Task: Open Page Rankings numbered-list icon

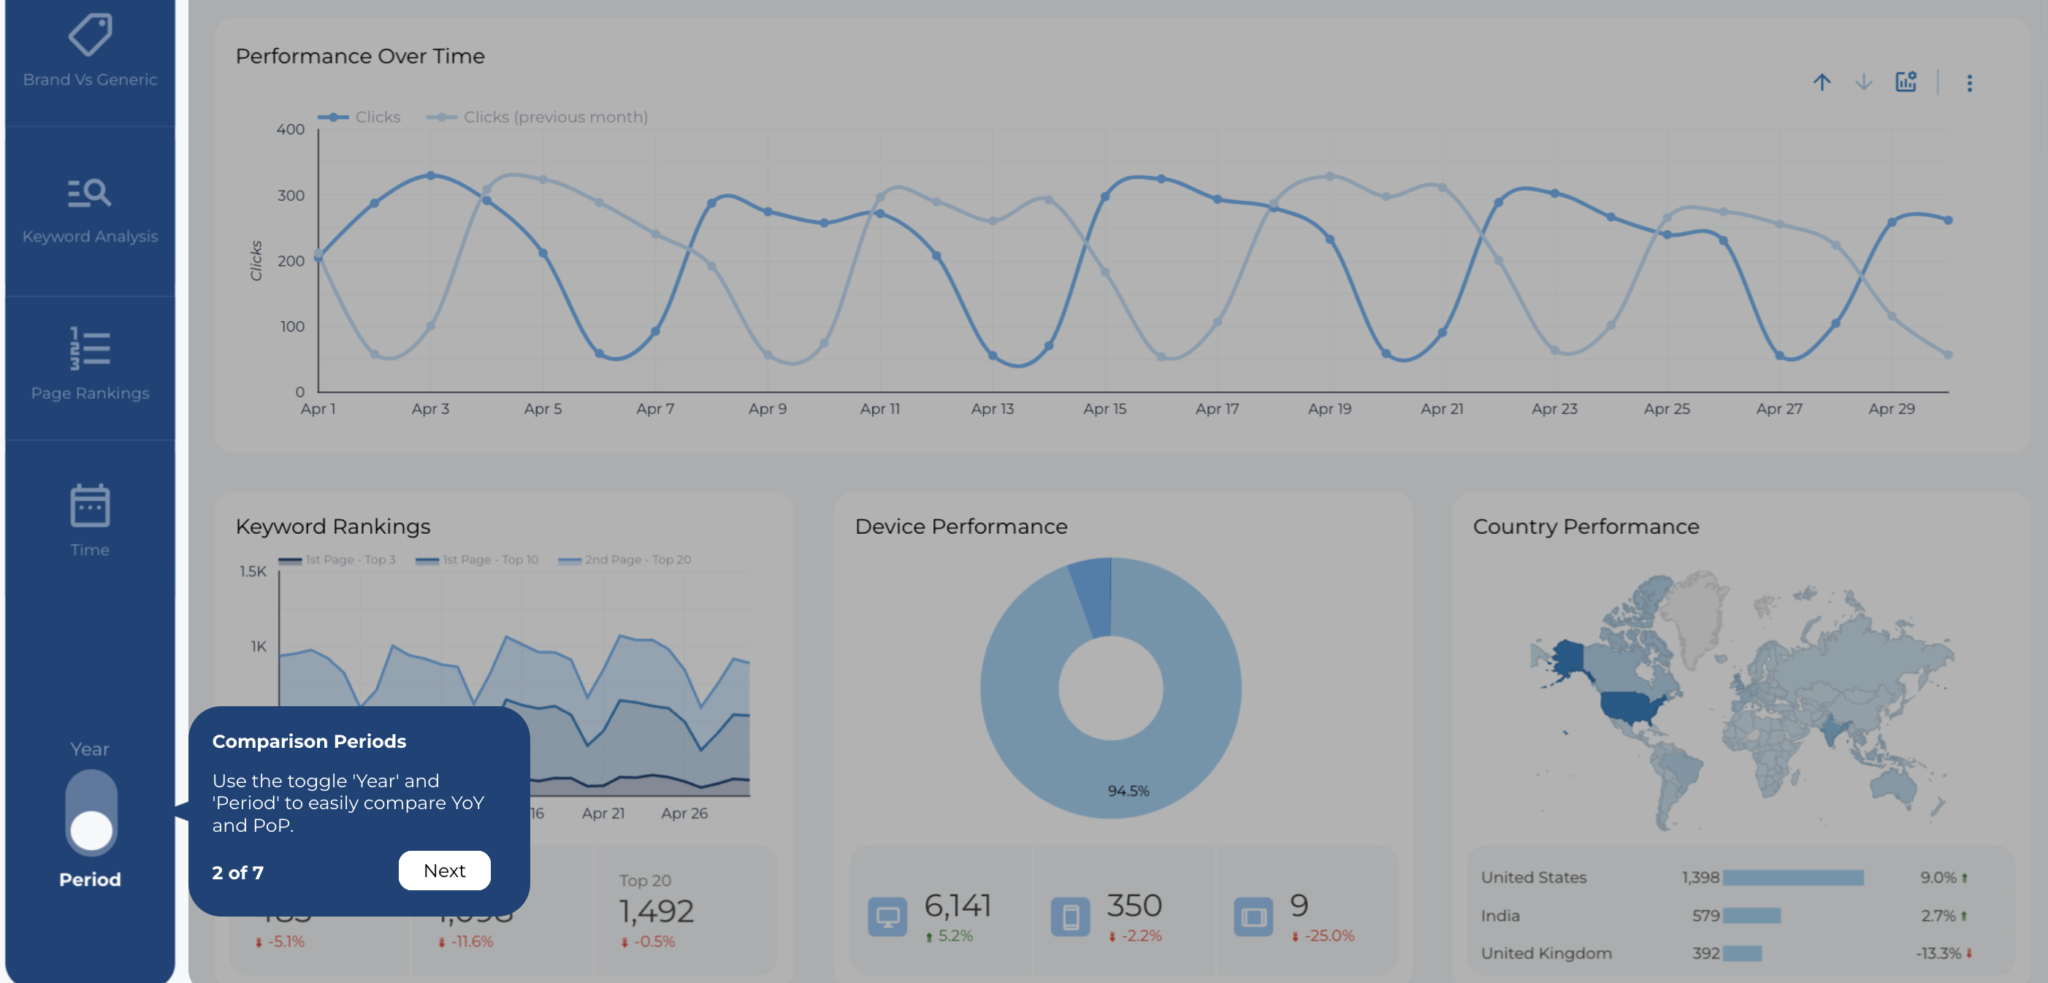Action: click(x=90, y=348)
